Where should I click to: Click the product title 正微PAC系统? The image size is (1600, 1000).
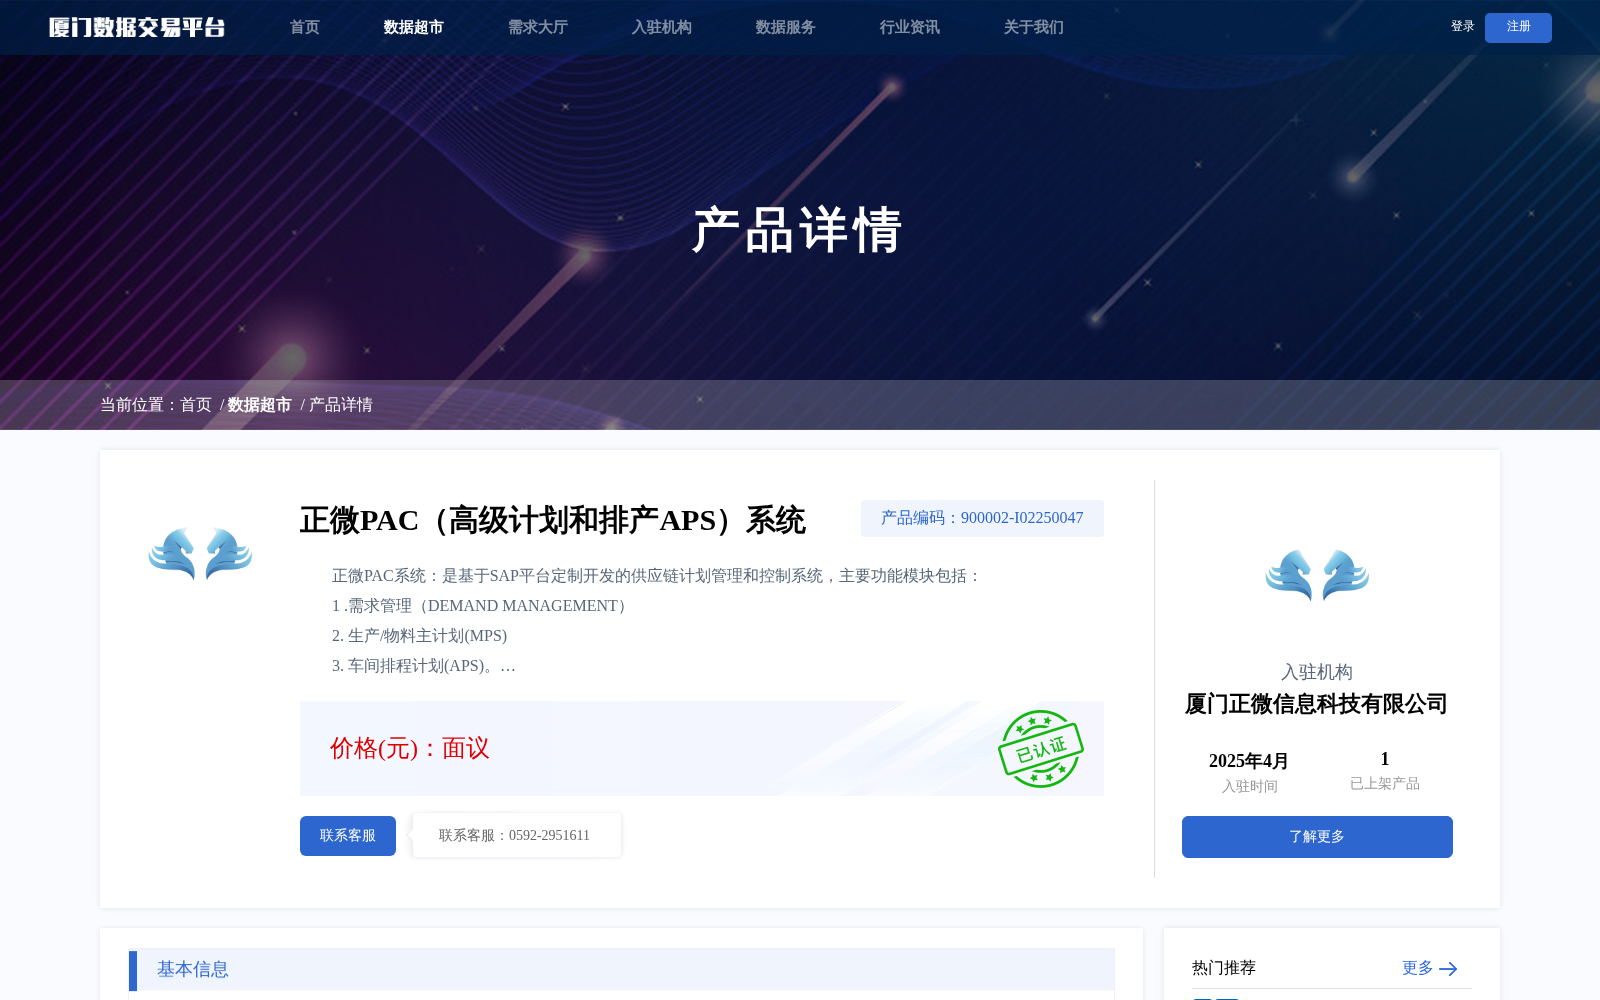[553, 520]
